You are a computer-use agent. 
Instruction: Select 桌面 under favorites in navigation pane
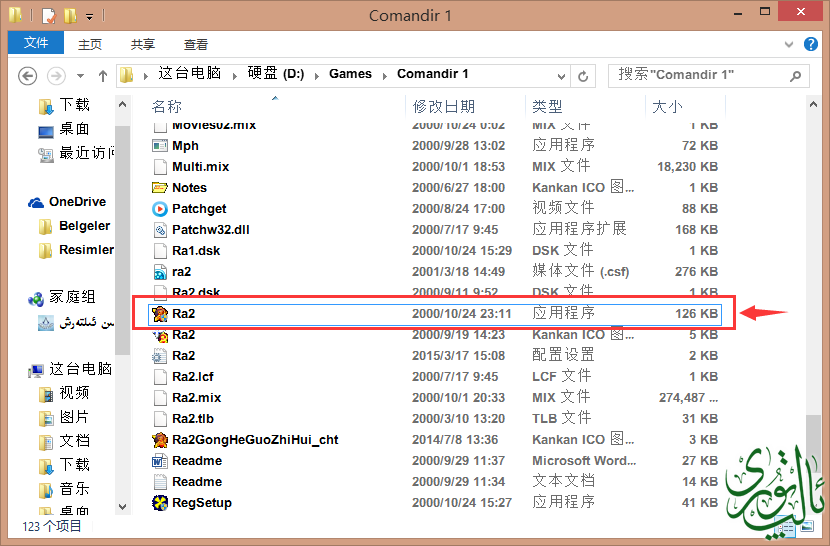(64, 129)
